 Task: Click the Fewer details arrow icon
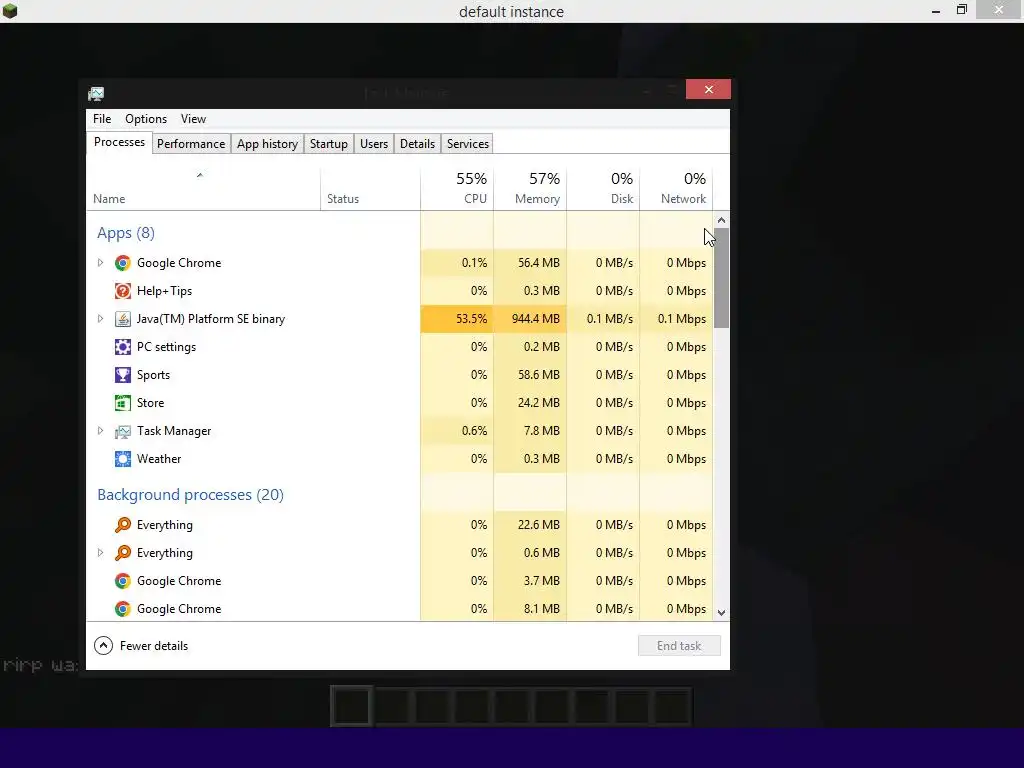(x=103, y=646)
